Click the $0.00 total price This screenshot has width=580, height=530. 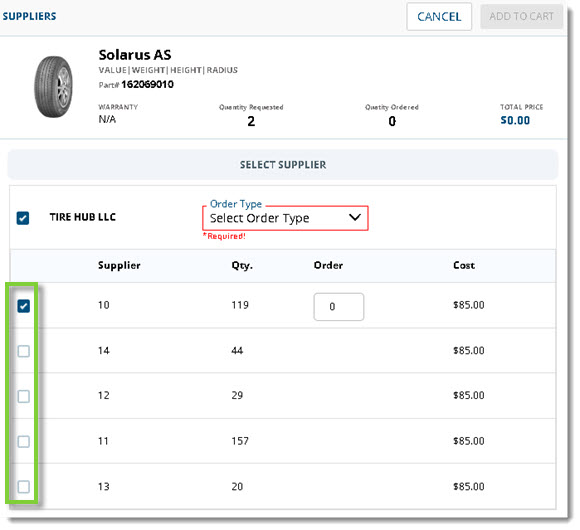(515, 120)
